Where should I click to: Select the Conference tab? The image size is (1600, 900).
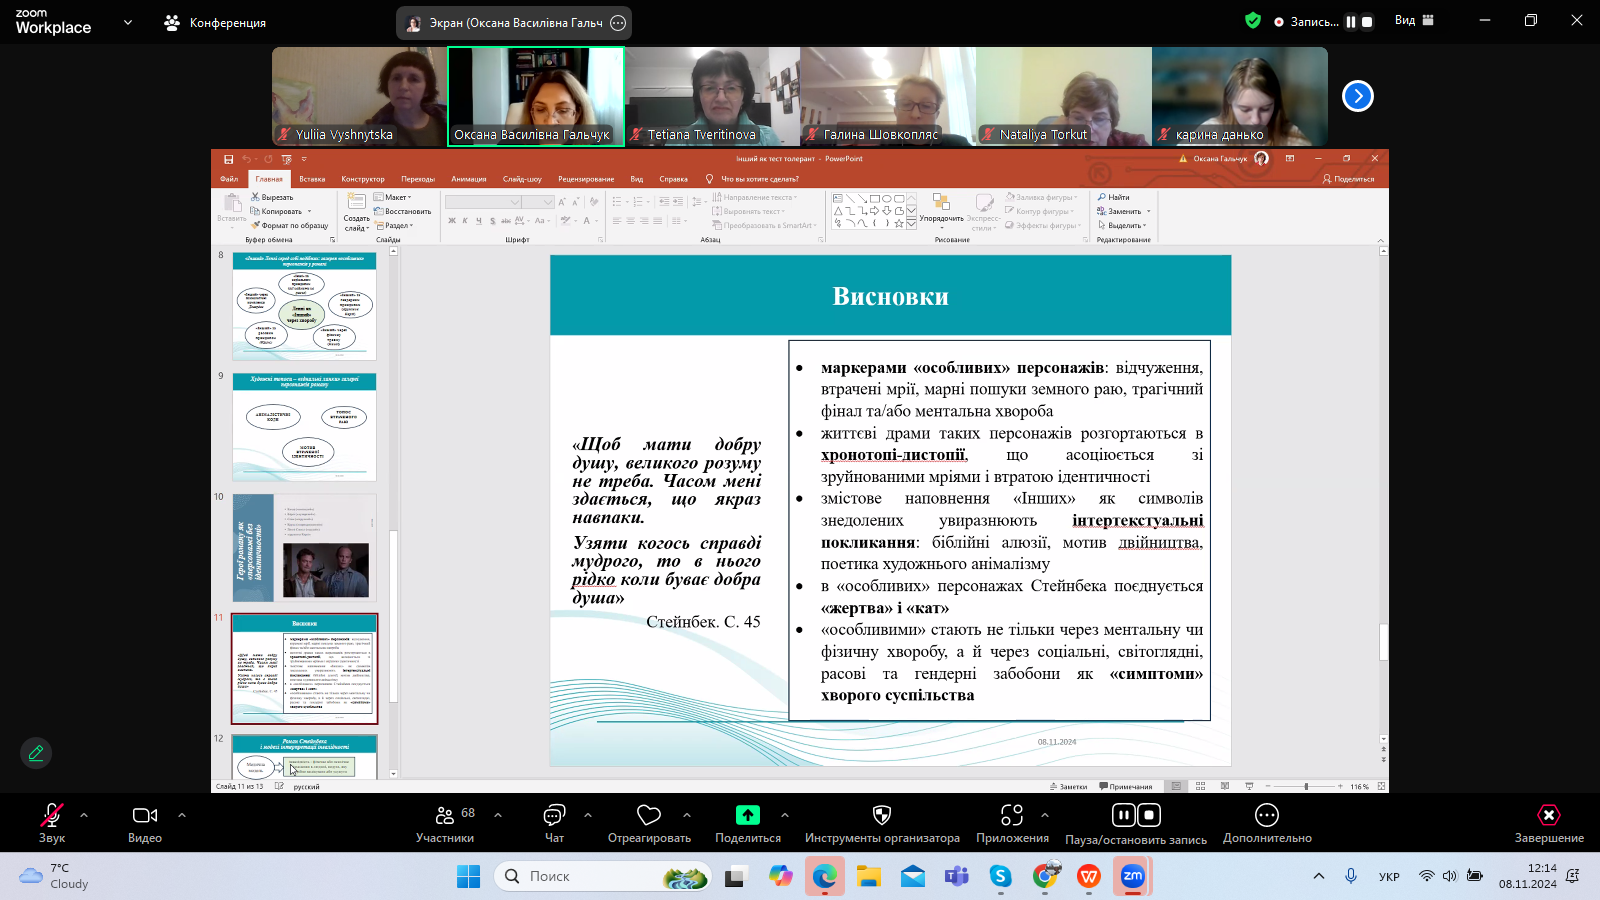pyautogui.click(x=216, y=23)
